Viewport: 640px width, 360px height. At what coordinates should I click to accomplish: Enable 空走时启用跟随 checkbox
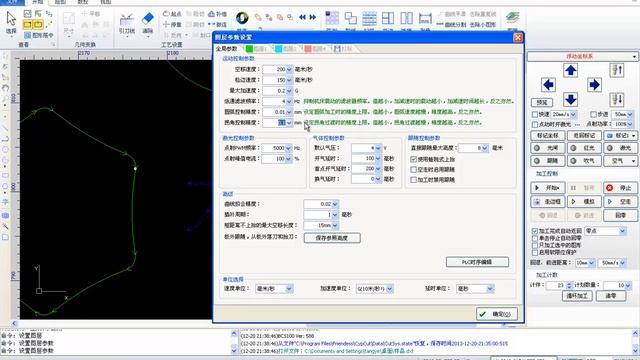[413, 169]
